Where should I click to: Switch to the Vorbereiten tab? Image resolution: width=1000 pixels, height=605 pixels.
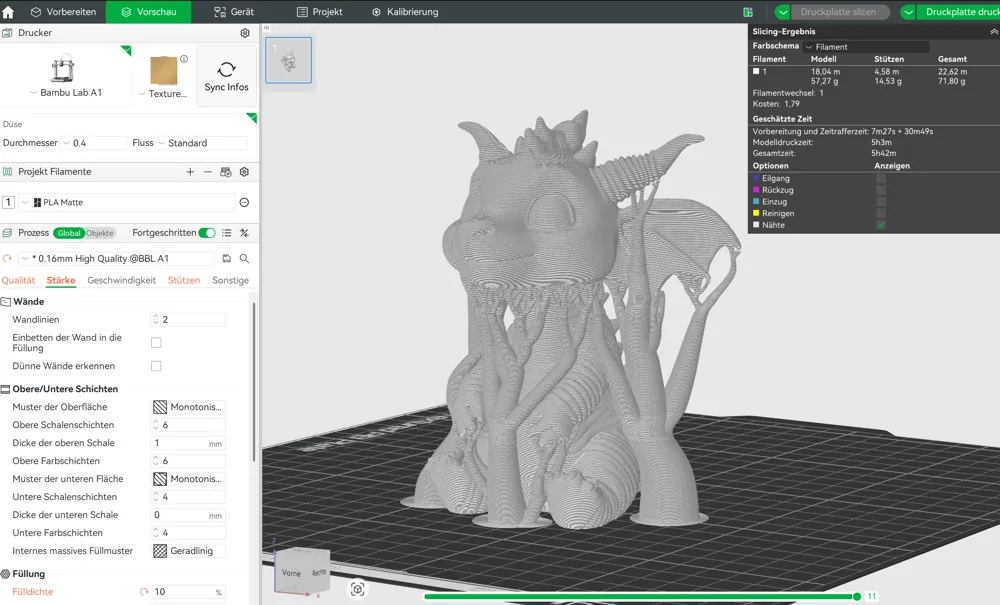click(63, 11)
